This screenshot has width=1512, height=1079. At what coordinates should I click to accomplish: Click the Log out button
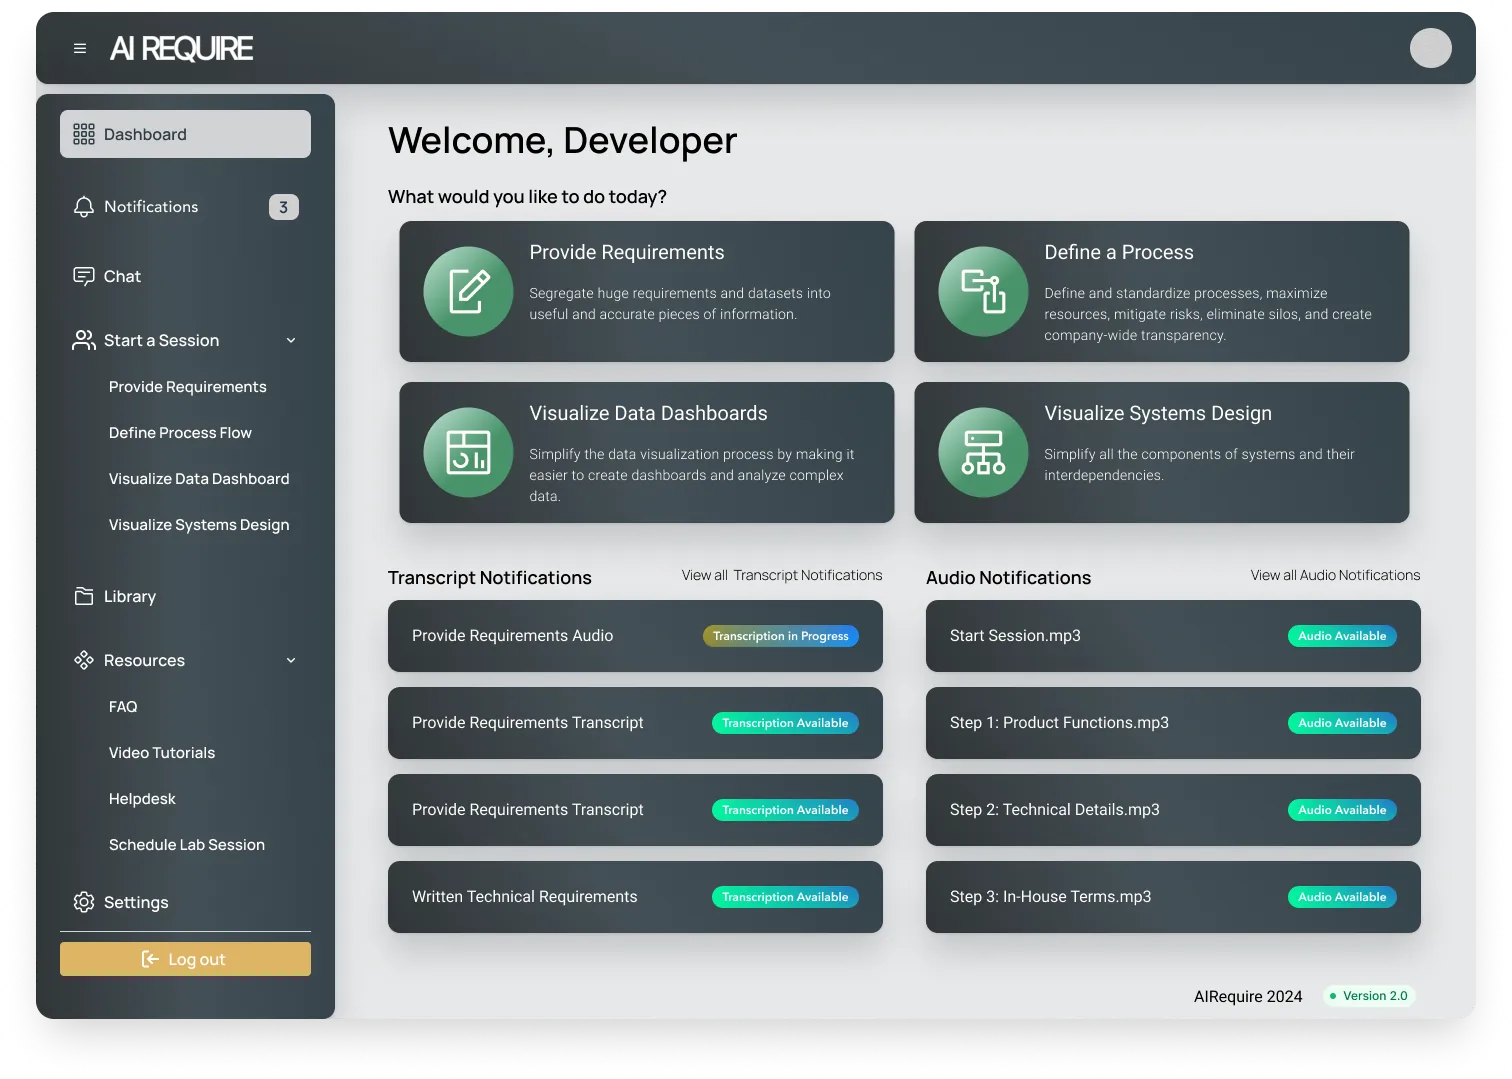(x=185, y=959)
